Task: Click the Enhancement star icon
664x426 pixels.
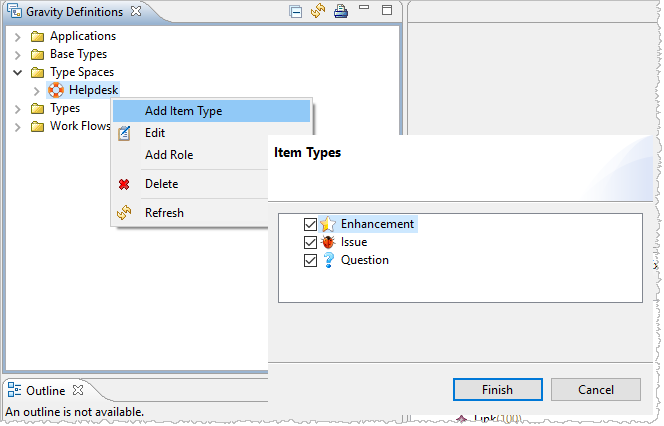Action: (327, 224)
